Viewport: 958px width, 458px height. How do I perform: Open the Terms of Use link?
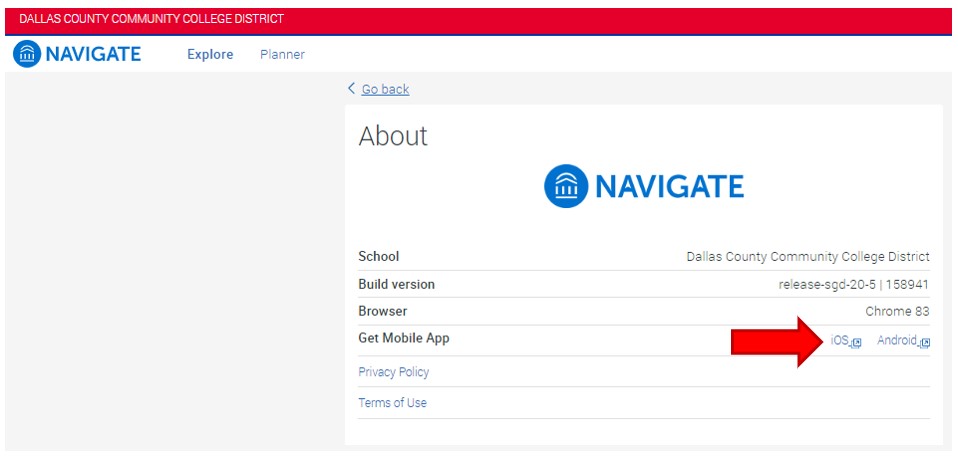coord(392,403)
